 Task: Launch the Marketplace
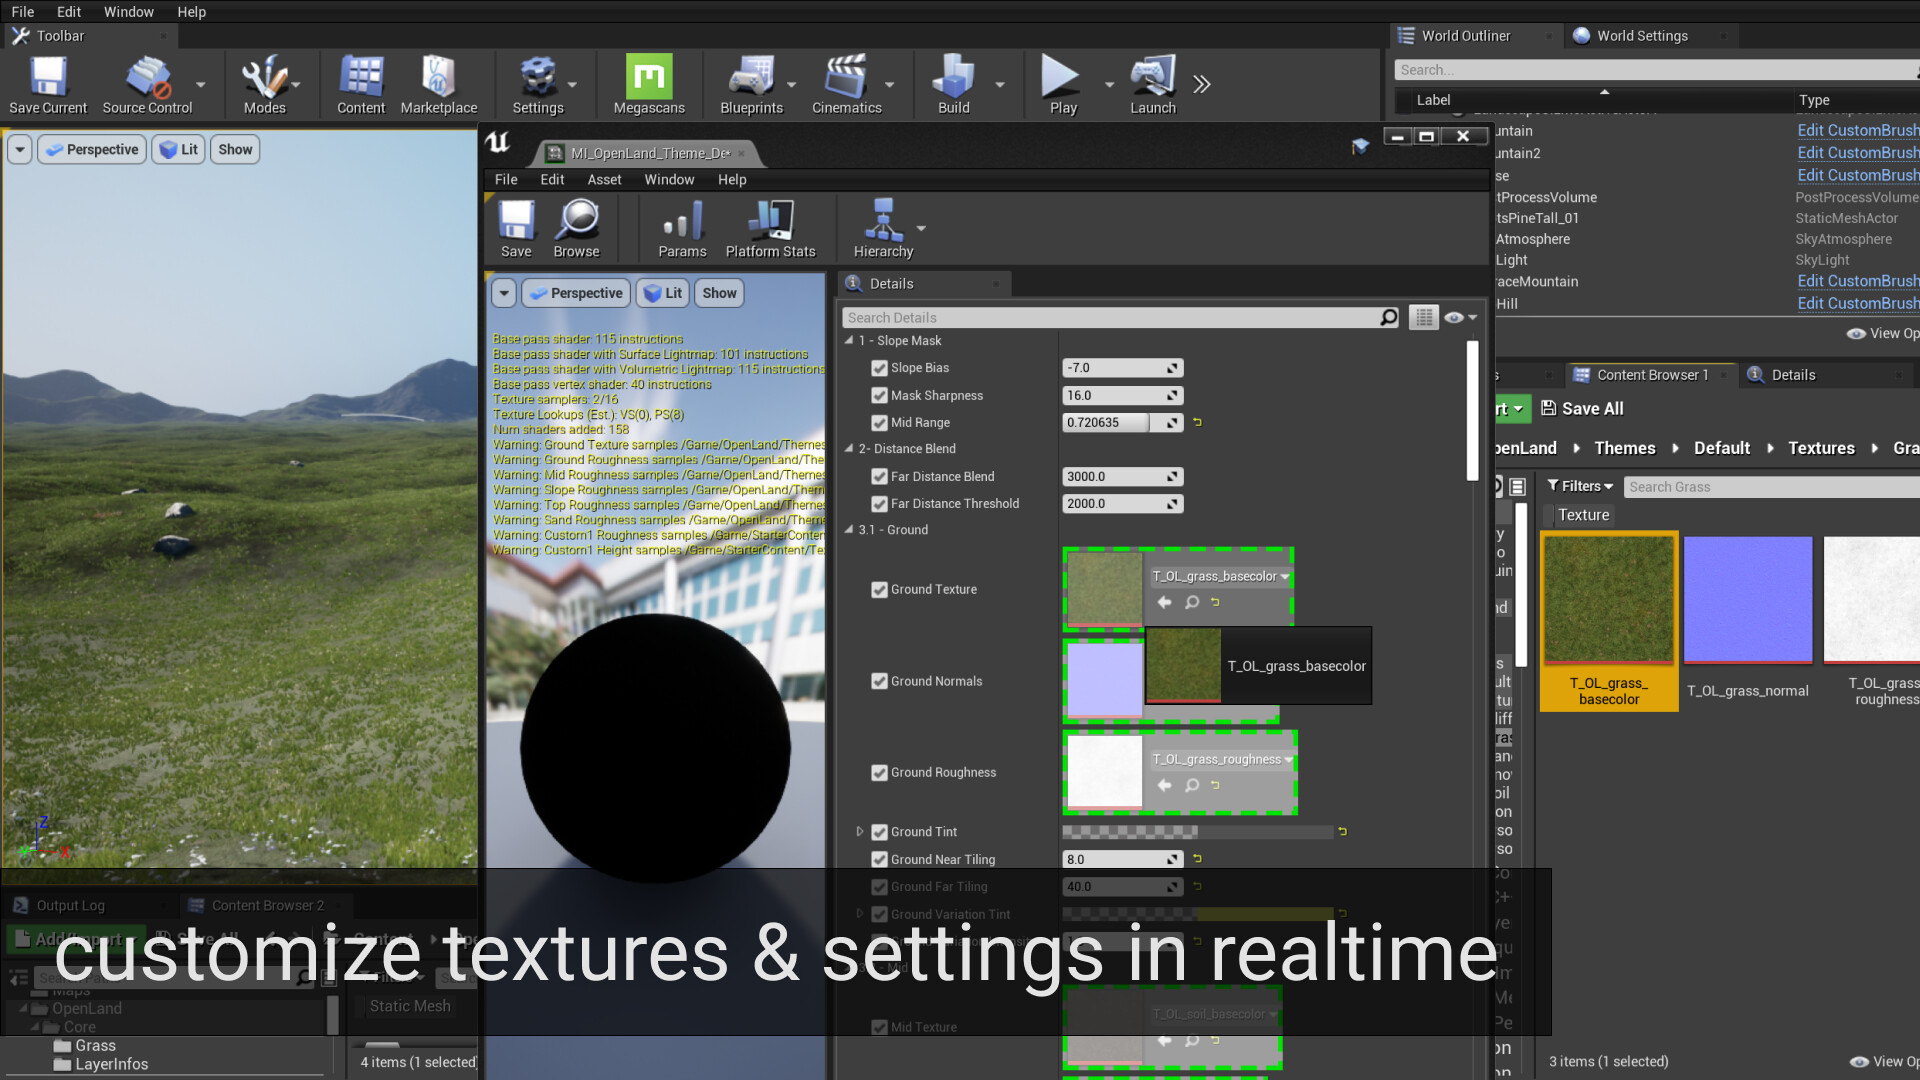[440, 84]
